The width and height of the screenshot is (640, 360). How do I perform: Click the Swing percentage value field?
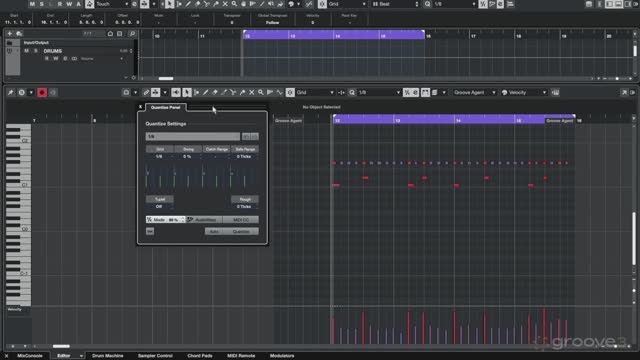[x=188, y=156]
